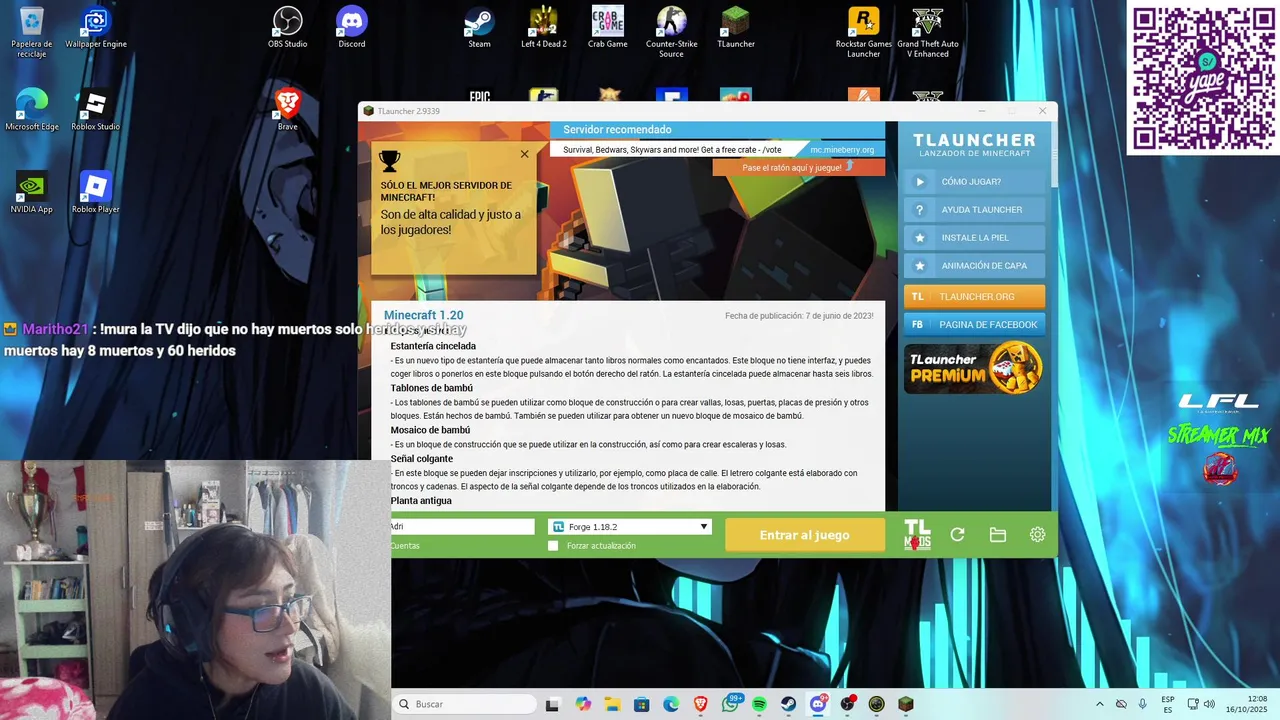
Task: Open Copilot from the taskbar
Action: pyautogui.click(x=583, y=704)
